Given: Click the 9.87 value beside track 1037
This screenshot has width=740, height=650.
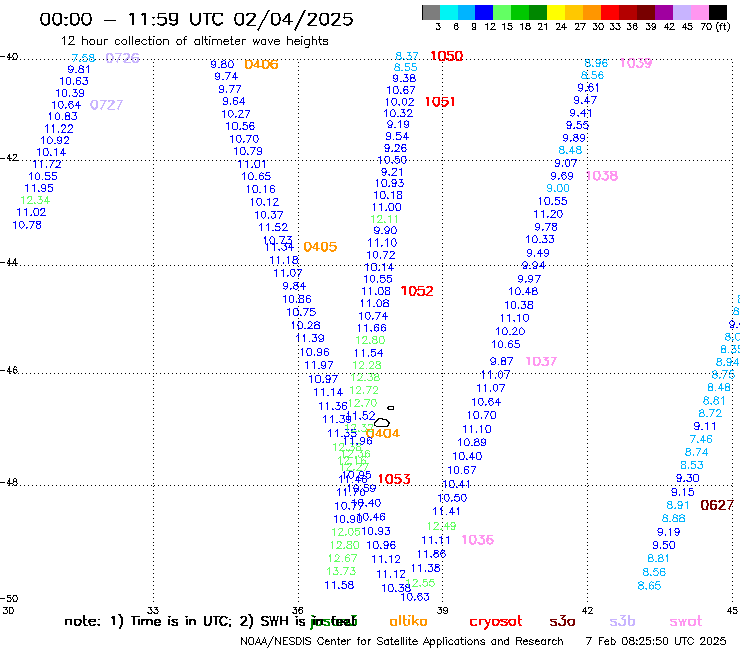Looking at the screenshot, I should [x=501, y=362].
